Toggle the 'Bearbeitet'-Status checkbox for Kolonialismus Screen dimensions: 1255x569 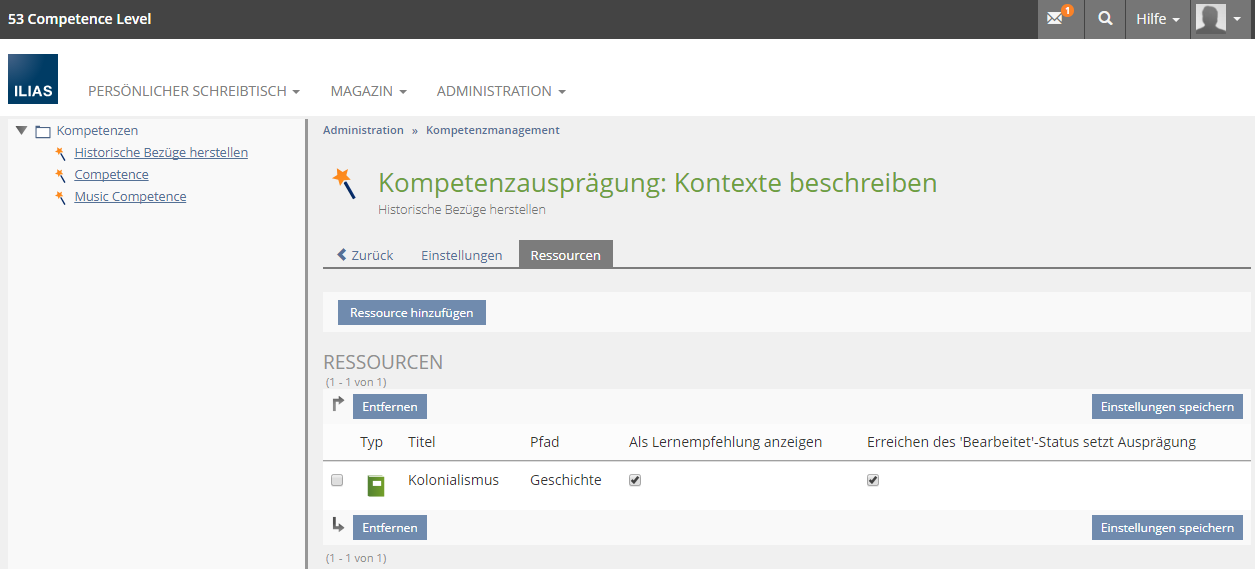(873, 480)
